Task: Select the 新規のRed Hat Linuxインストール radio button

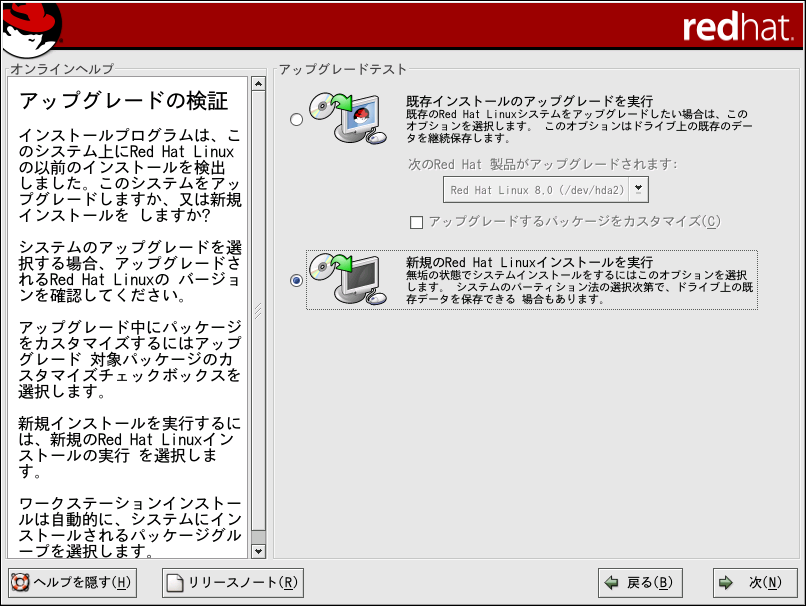Action: [x=295, y=281]
